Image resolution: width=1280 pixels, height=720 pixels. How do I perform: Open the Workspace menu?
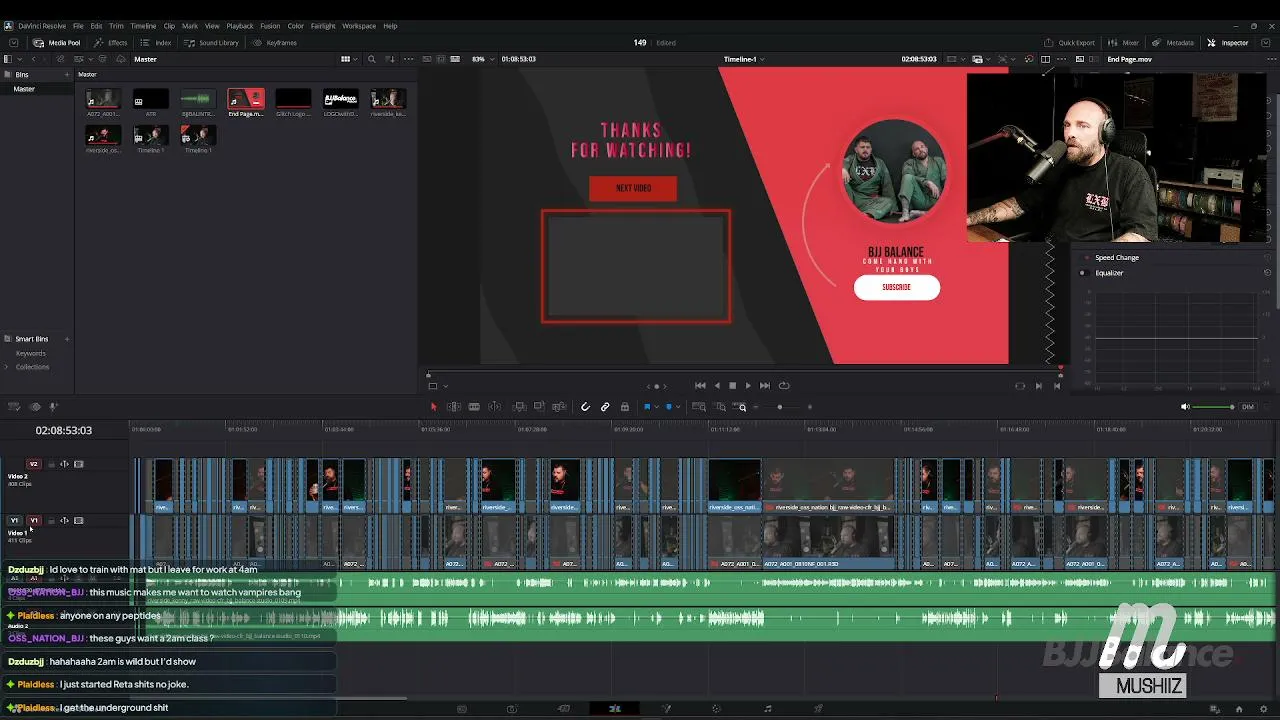(x=359, y=26)
